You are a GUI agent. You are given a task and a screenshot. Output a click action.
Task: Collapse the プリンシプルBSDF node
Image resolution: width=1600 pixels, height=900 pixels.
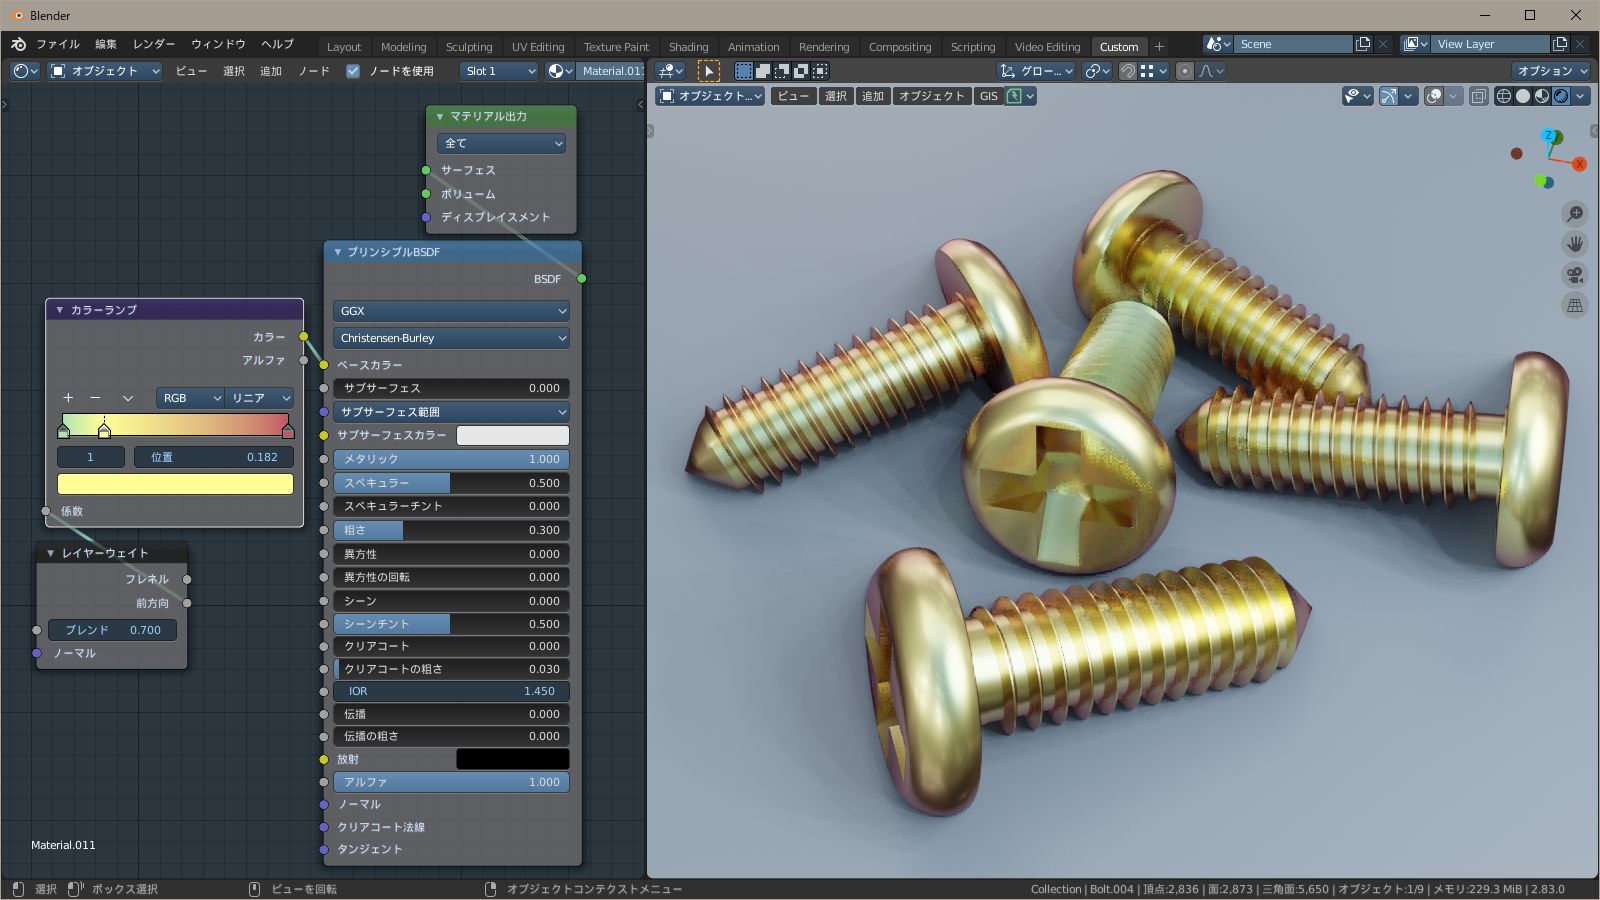[338, 252]
